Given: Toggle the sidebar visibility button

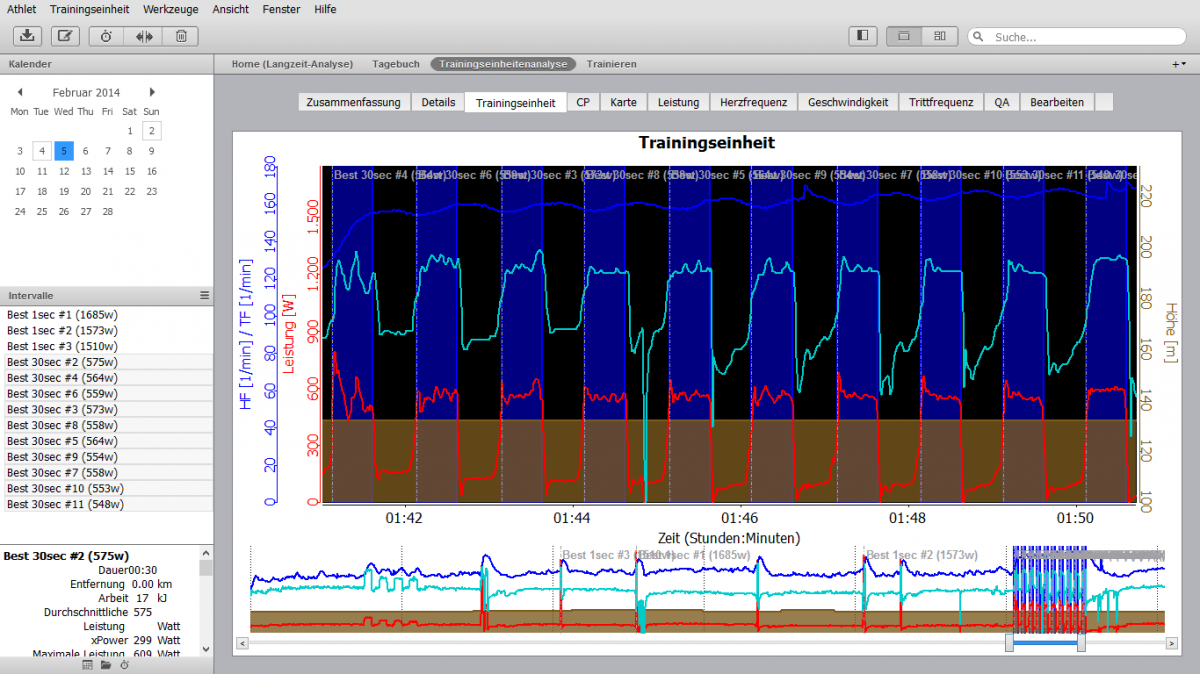Looking at the screenshot, I should click(x=861, y=36).
